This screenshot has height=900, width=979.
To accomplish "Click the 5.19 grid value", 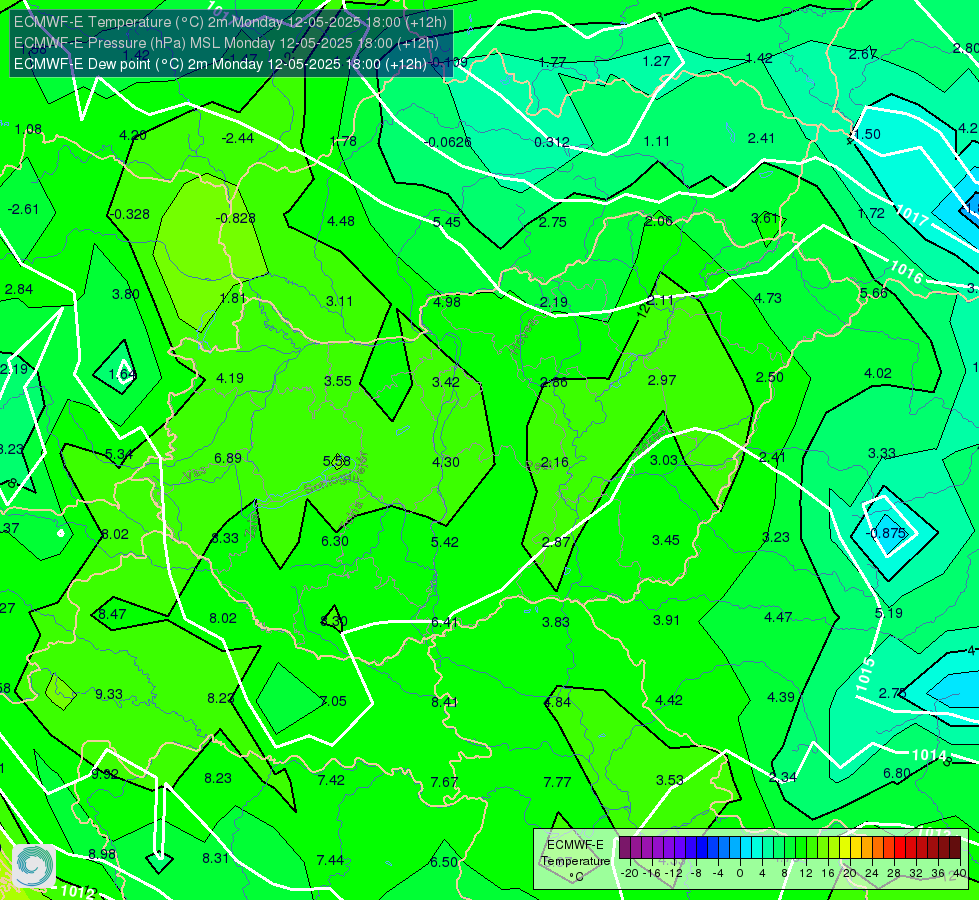I will tap(888, 613).
